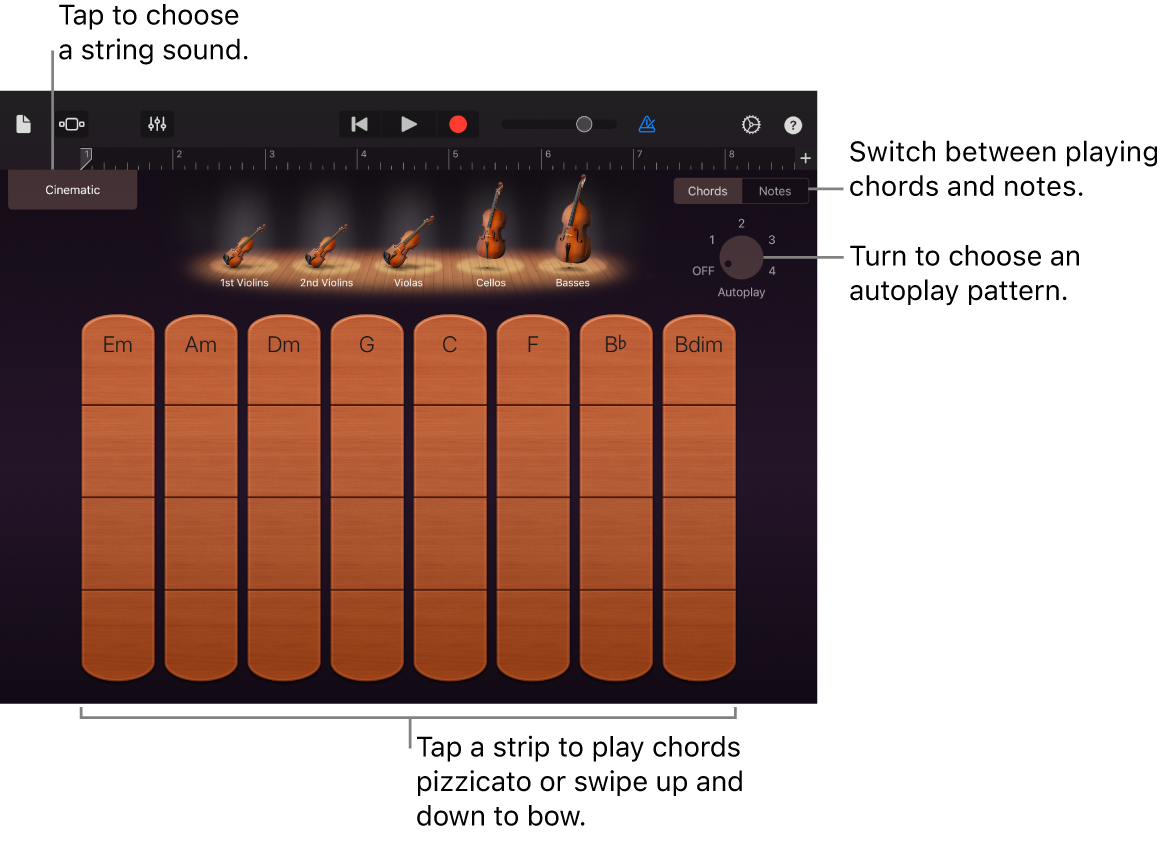Open the song settings gear
Screen dimensions: 1168x843
[x=751, y=124]
